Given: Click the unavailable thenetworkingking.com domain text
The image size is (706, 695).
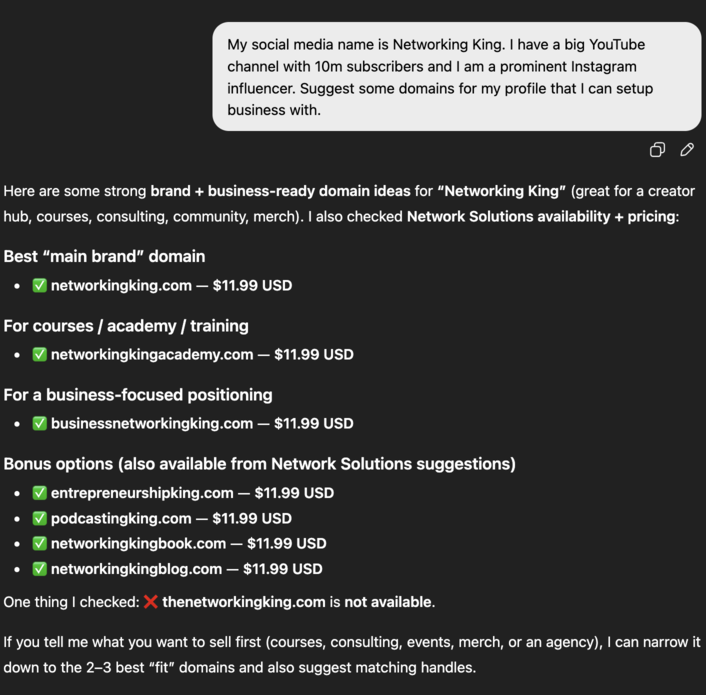Looking at the screenshot, I should (x=244, y=602).
